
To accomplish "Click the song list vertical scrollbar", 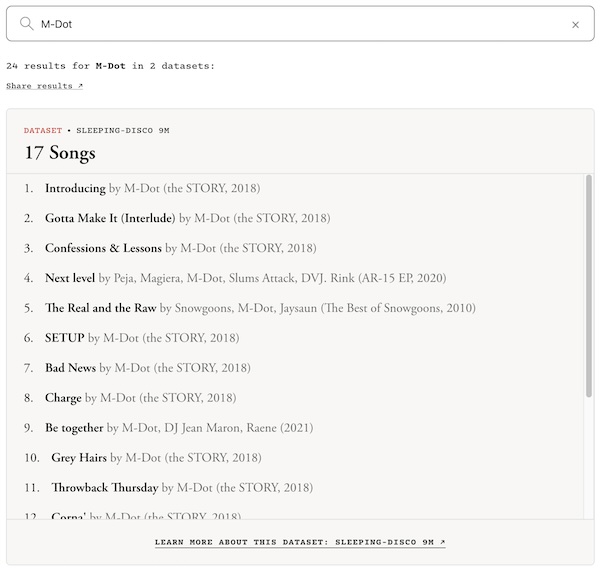I will pyautogui.click(x=589, y=286).
